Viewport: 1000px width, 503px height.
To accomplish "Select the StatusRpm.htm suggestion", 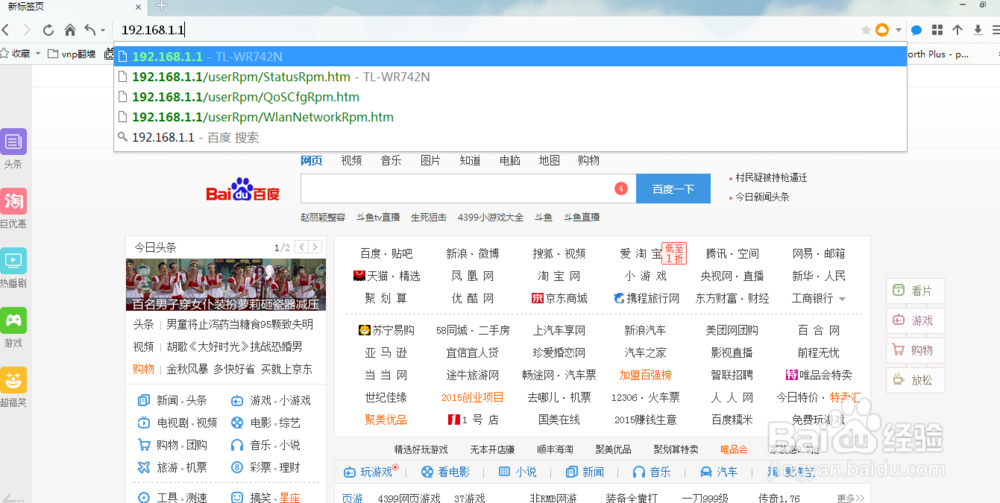I will [x=510, y=77].
